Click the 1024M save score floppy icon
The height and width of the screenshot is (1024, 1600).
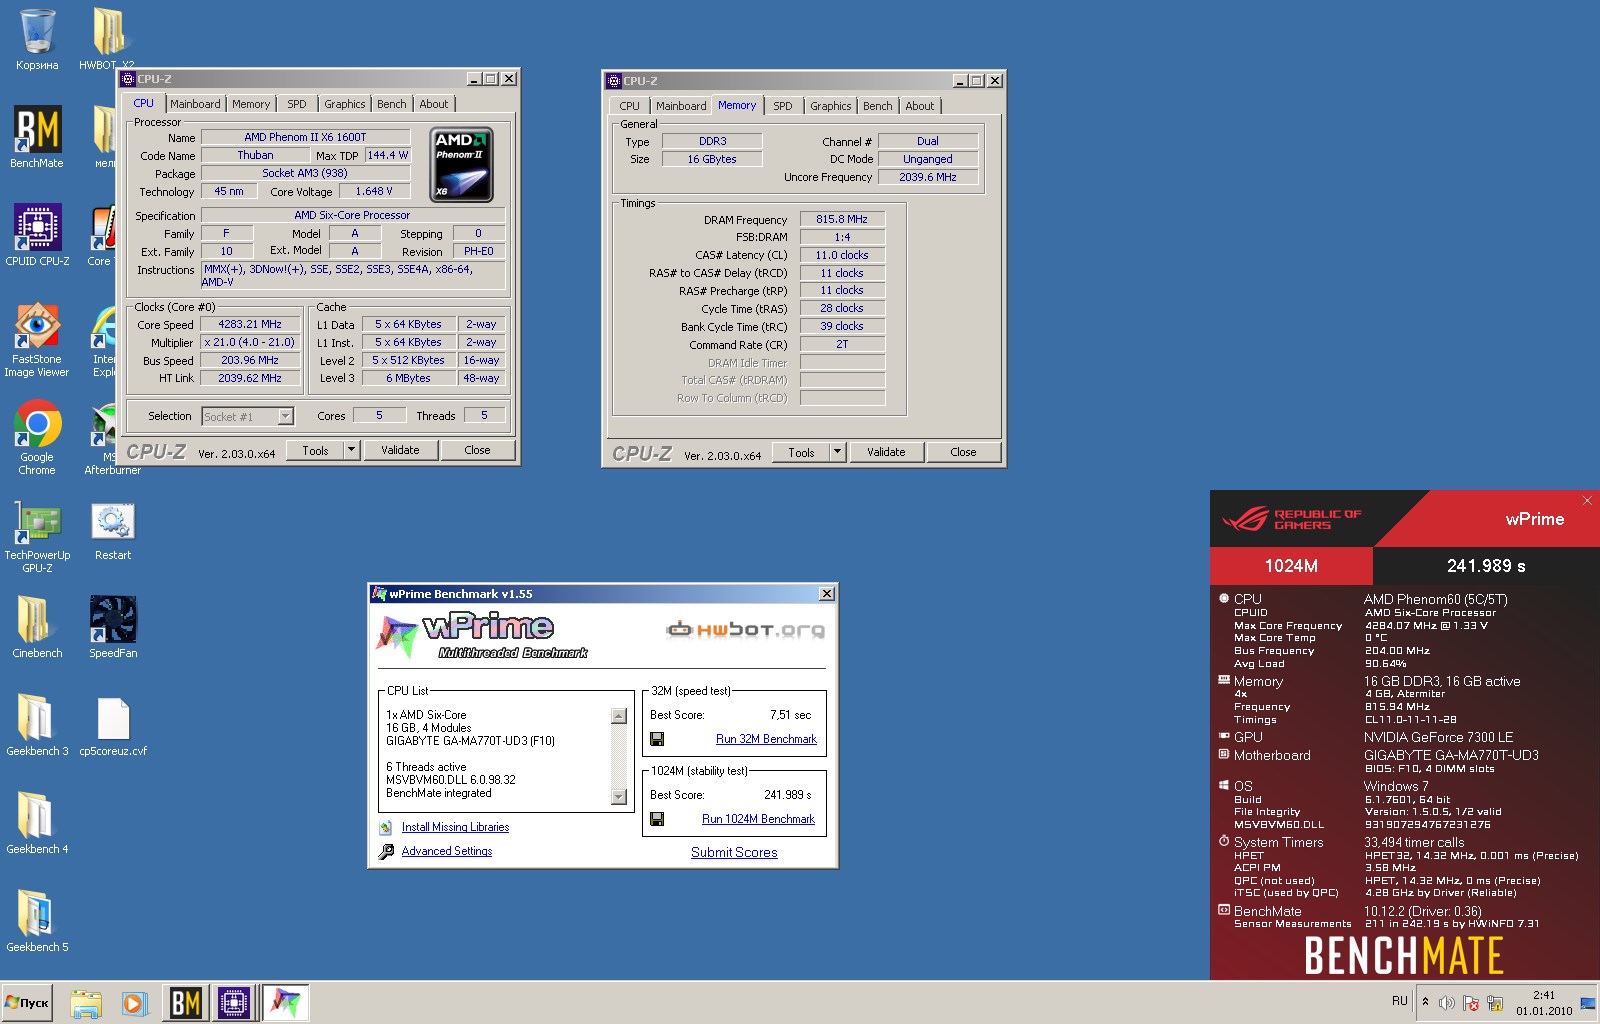pos(657,819)
